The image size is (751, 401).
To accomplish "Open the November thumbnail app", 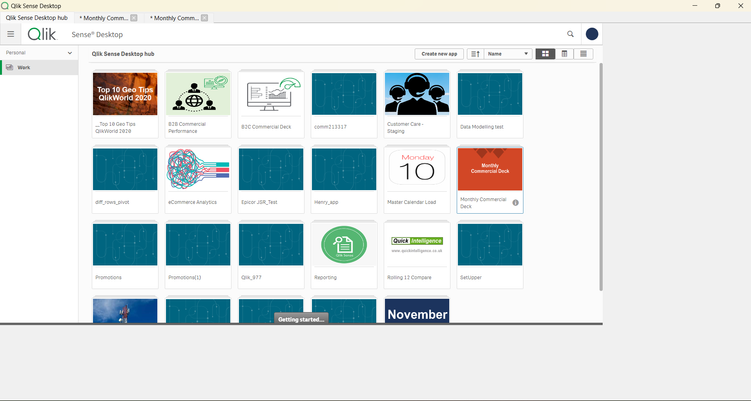I will point(417,310).
